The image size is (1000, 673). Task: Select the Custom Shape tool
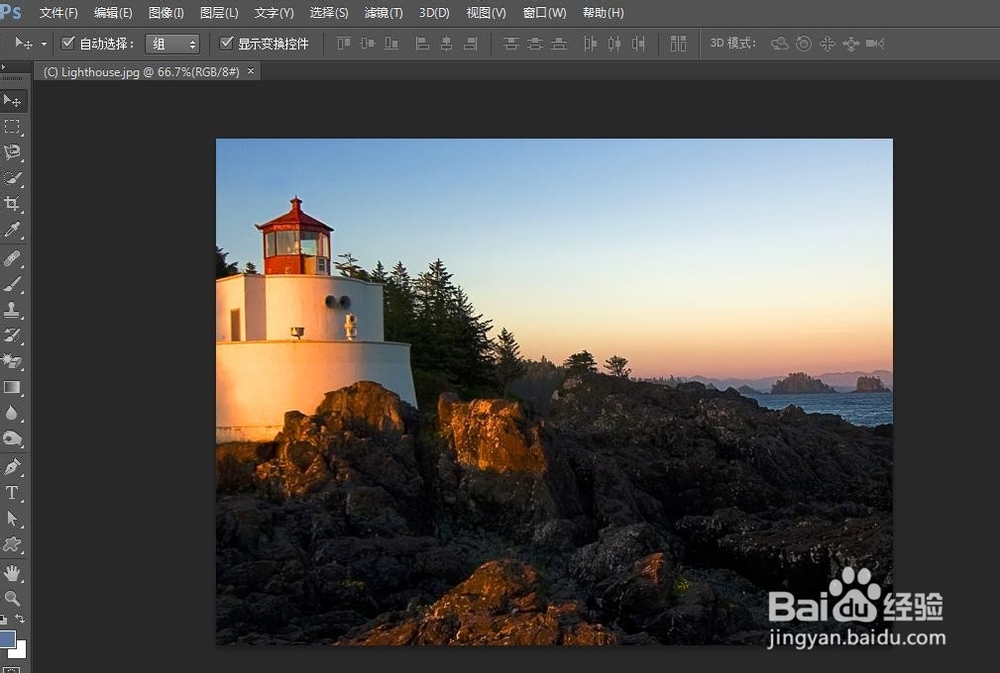pyautogui.click(x=12, y=544)
